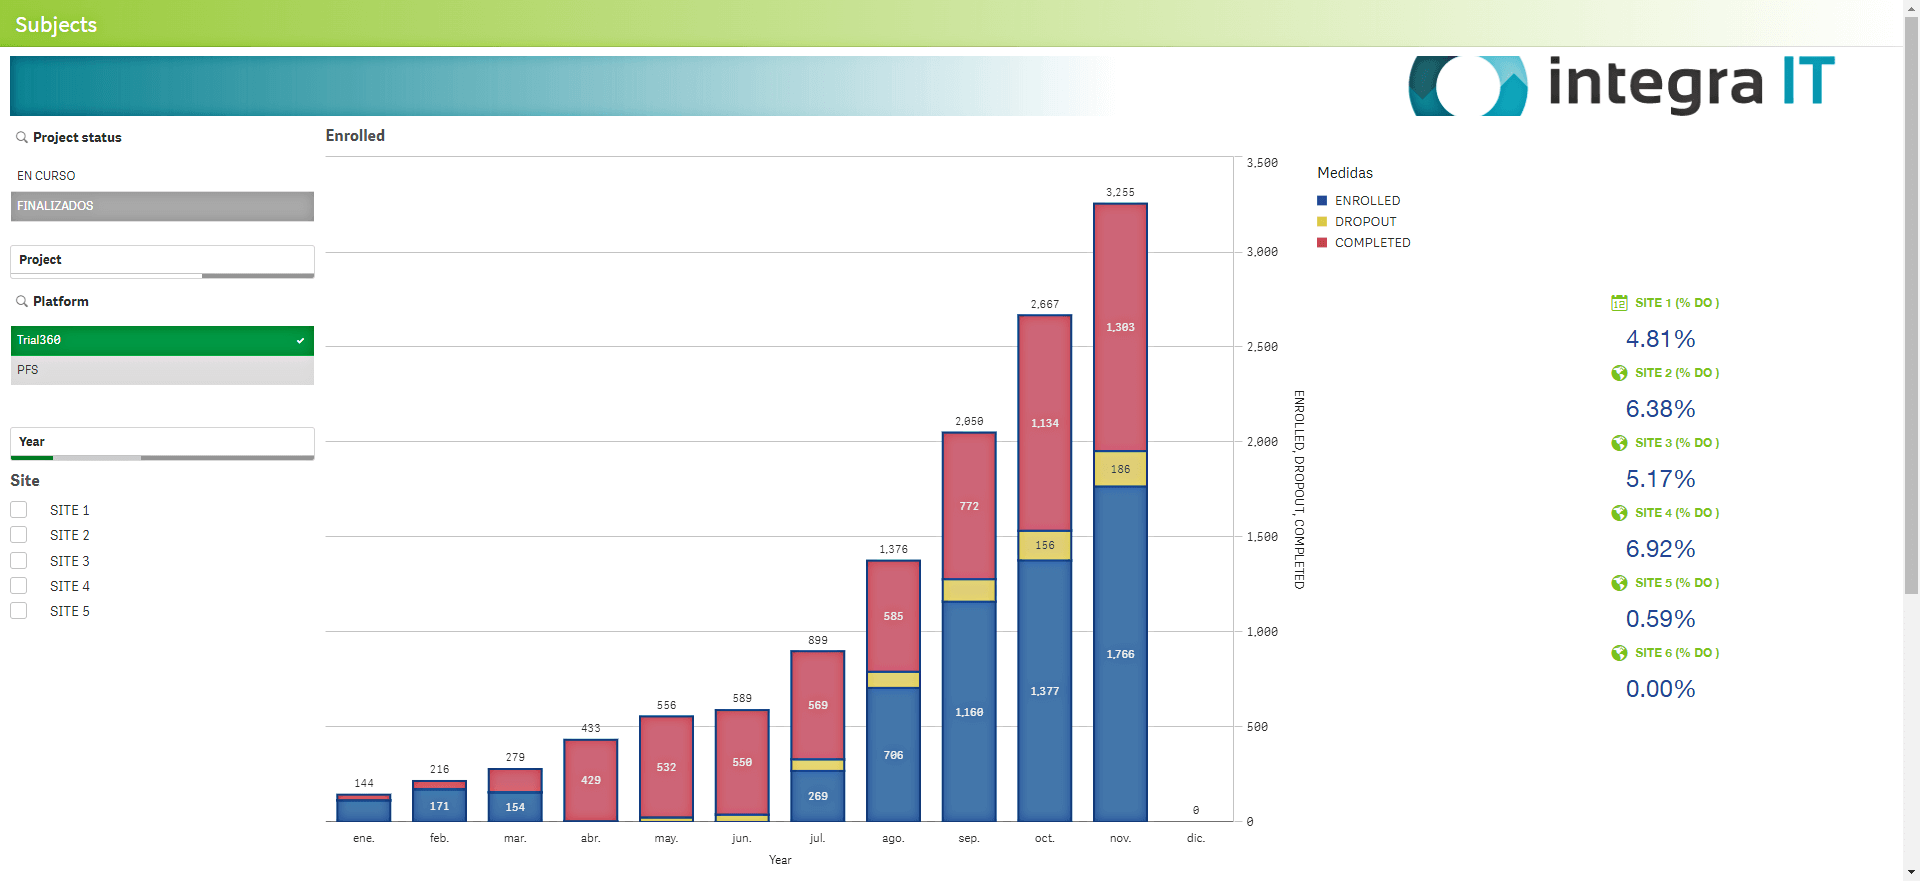Deselect the Trial360 platform option
Viewport: 1920px width, 881px height.
point(162,340)
